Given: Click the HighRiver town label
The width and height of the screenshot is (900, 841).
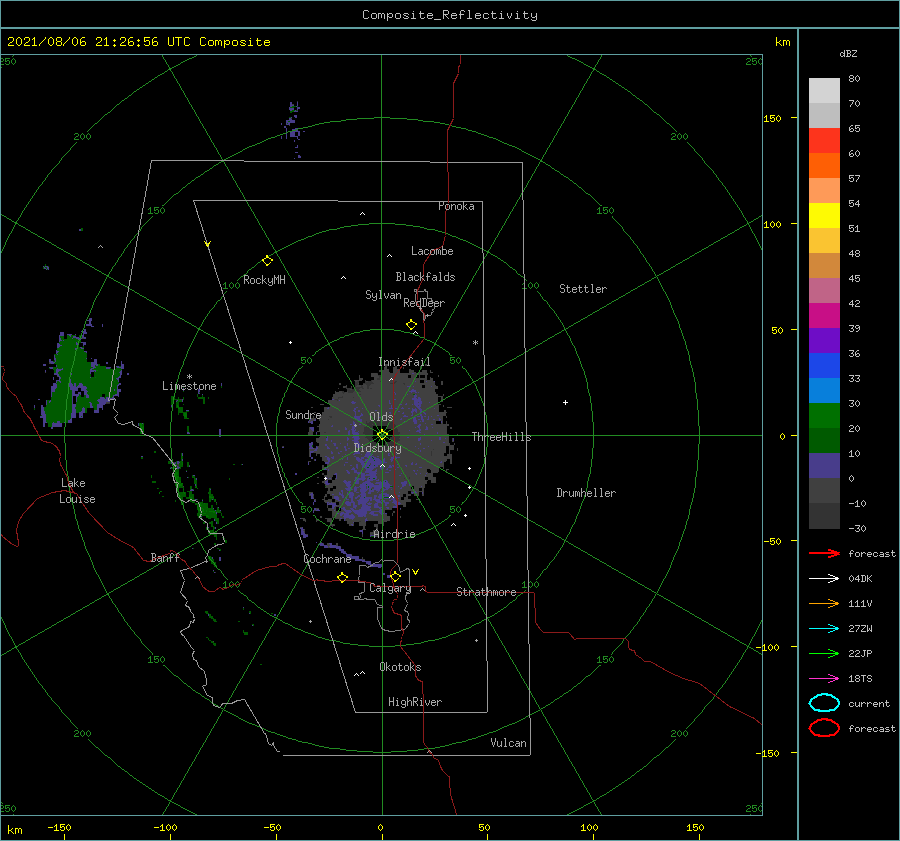Looking at the screenshot, I should (x=415, y=702).
